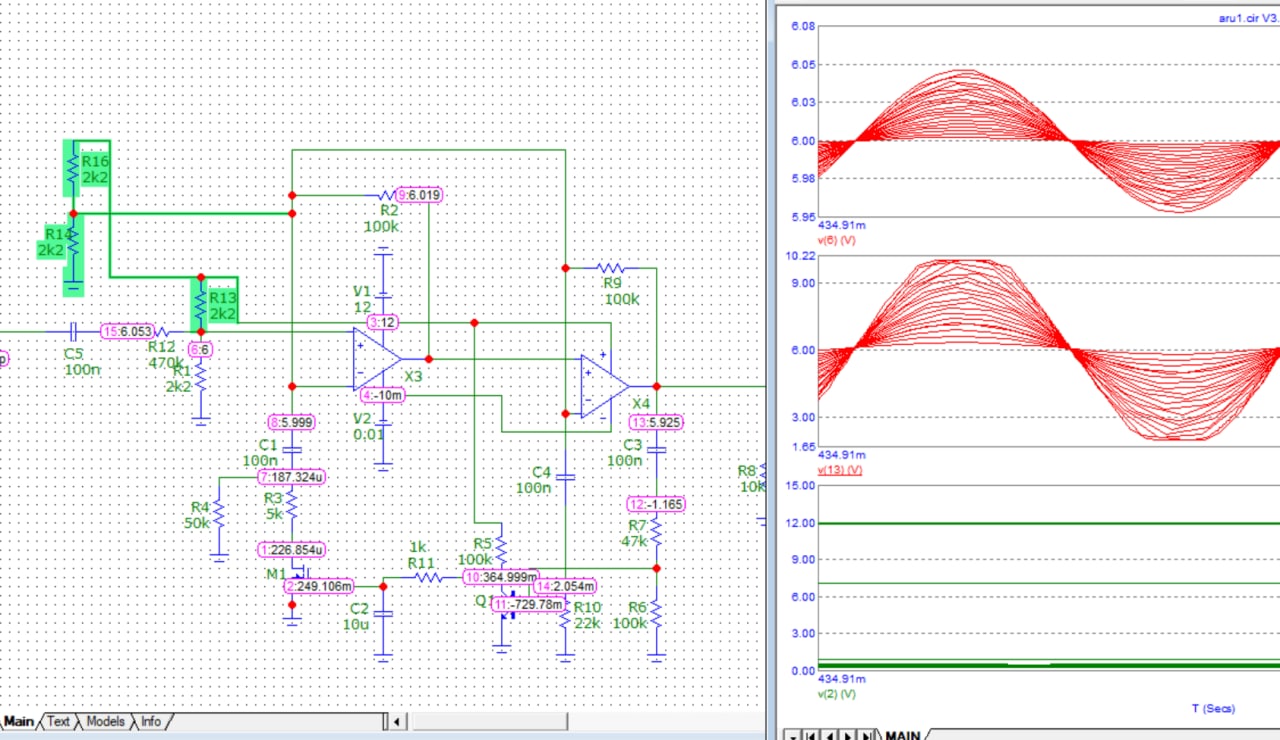
Task: Click the v(6) (V) curve label
Action: 838,240
